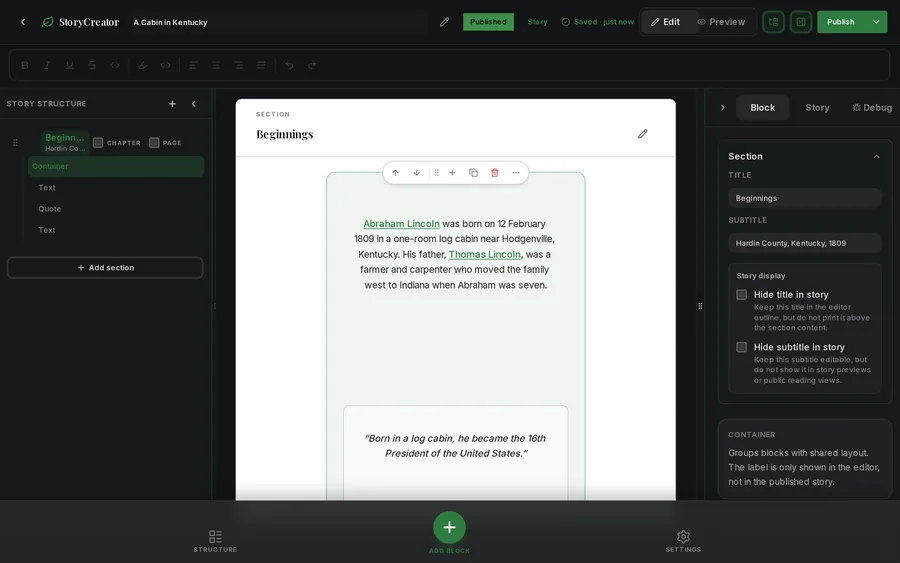The width and height of the screenshot is (900, 563).
Task: Select the Beginnings section in structure tree
Action: tap(65, 142)
